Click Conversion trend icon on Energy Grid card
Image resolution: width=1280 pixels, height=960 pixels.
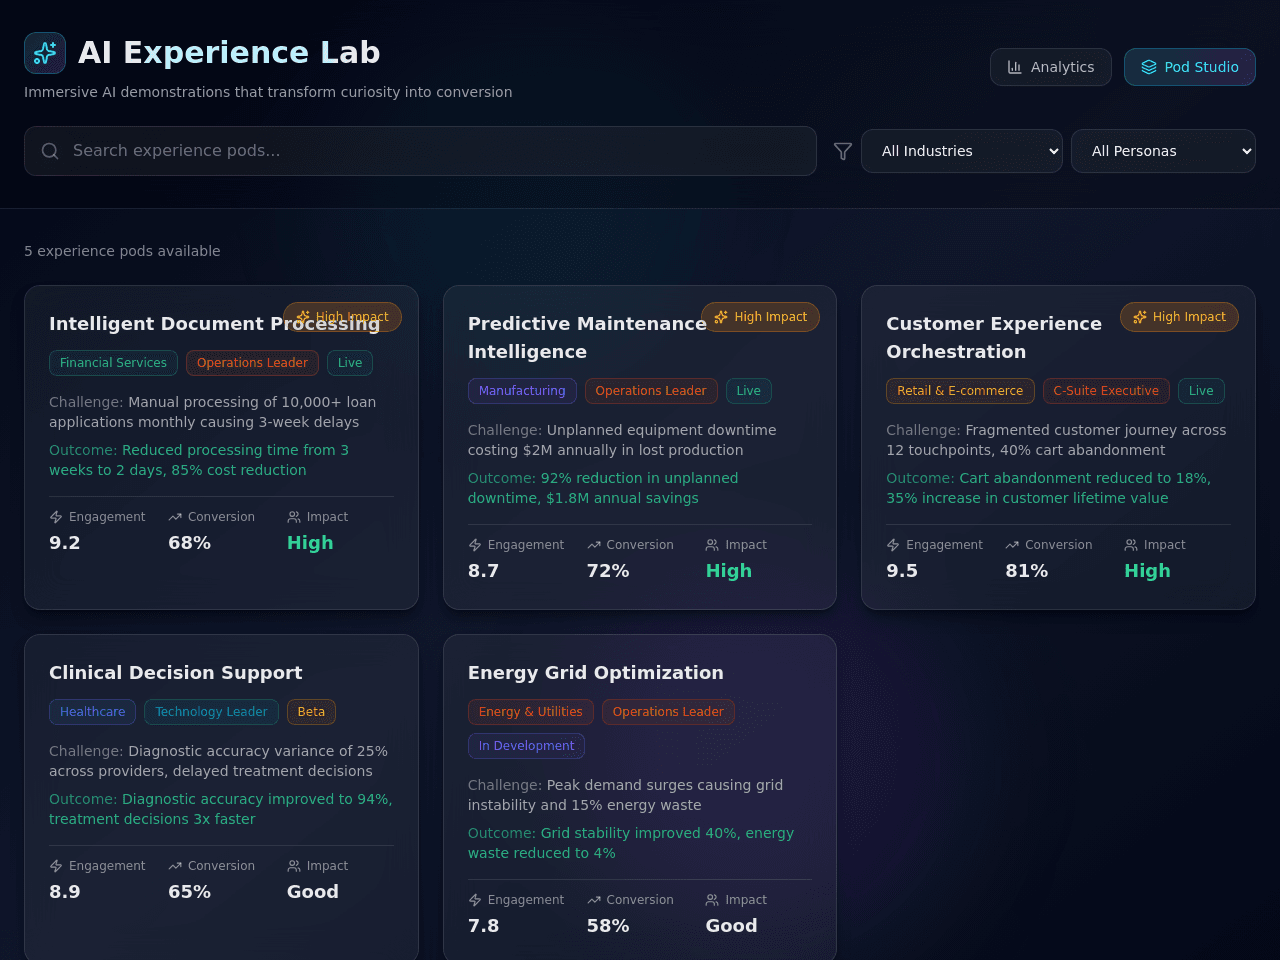[594, 900]
